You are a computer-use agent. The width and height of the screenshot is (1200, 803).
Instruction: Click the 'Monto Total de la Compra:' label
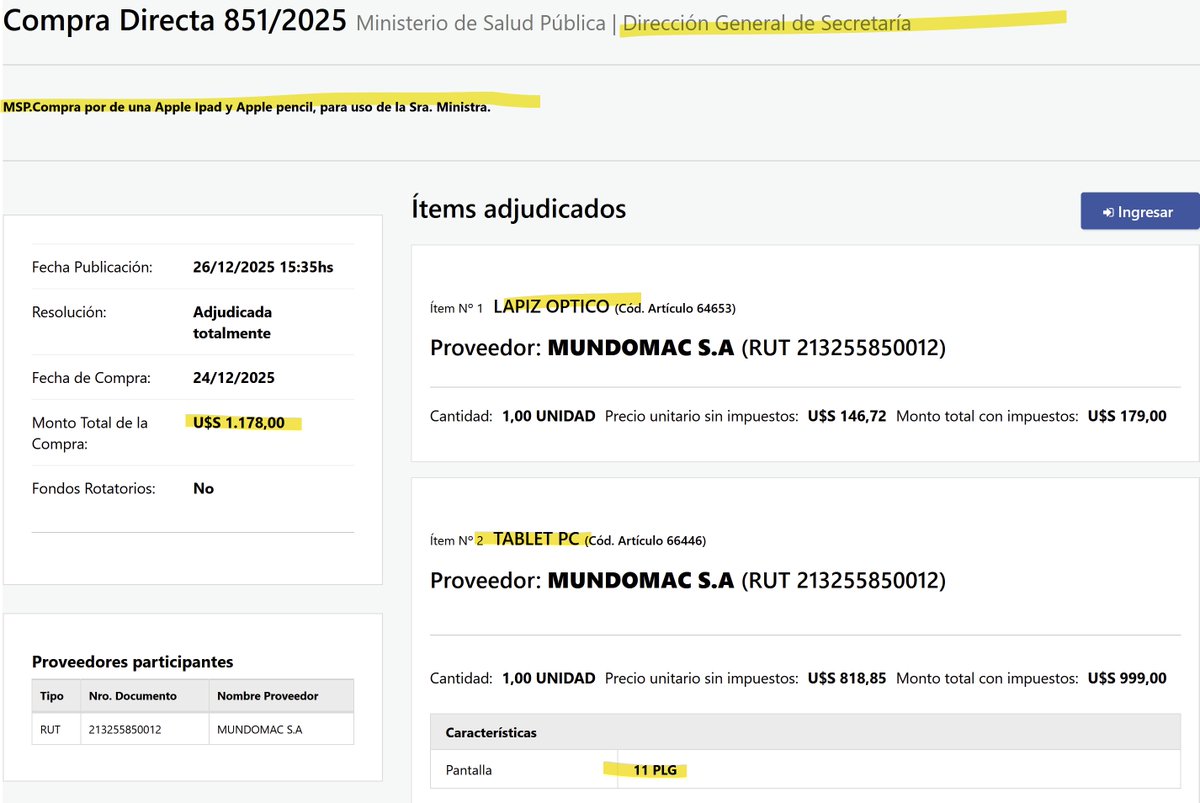[x=90, y=433]
